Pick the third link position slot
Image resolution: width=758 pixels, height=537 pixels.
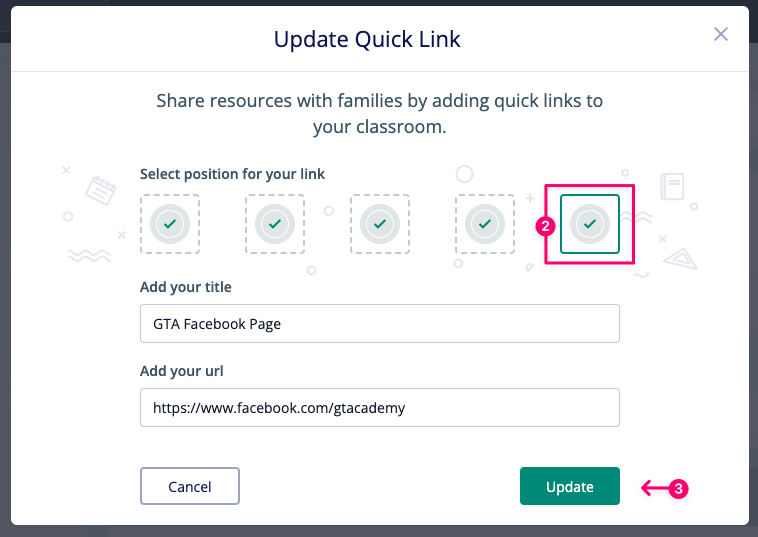coord(379,224)
